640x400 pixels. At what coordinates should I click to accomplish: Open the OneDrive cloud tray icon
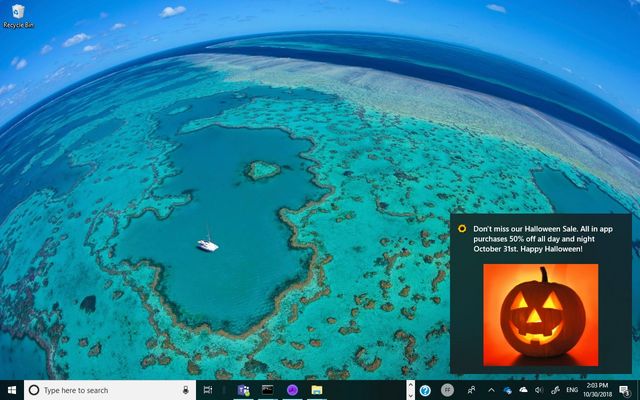[x=523, y=390]
